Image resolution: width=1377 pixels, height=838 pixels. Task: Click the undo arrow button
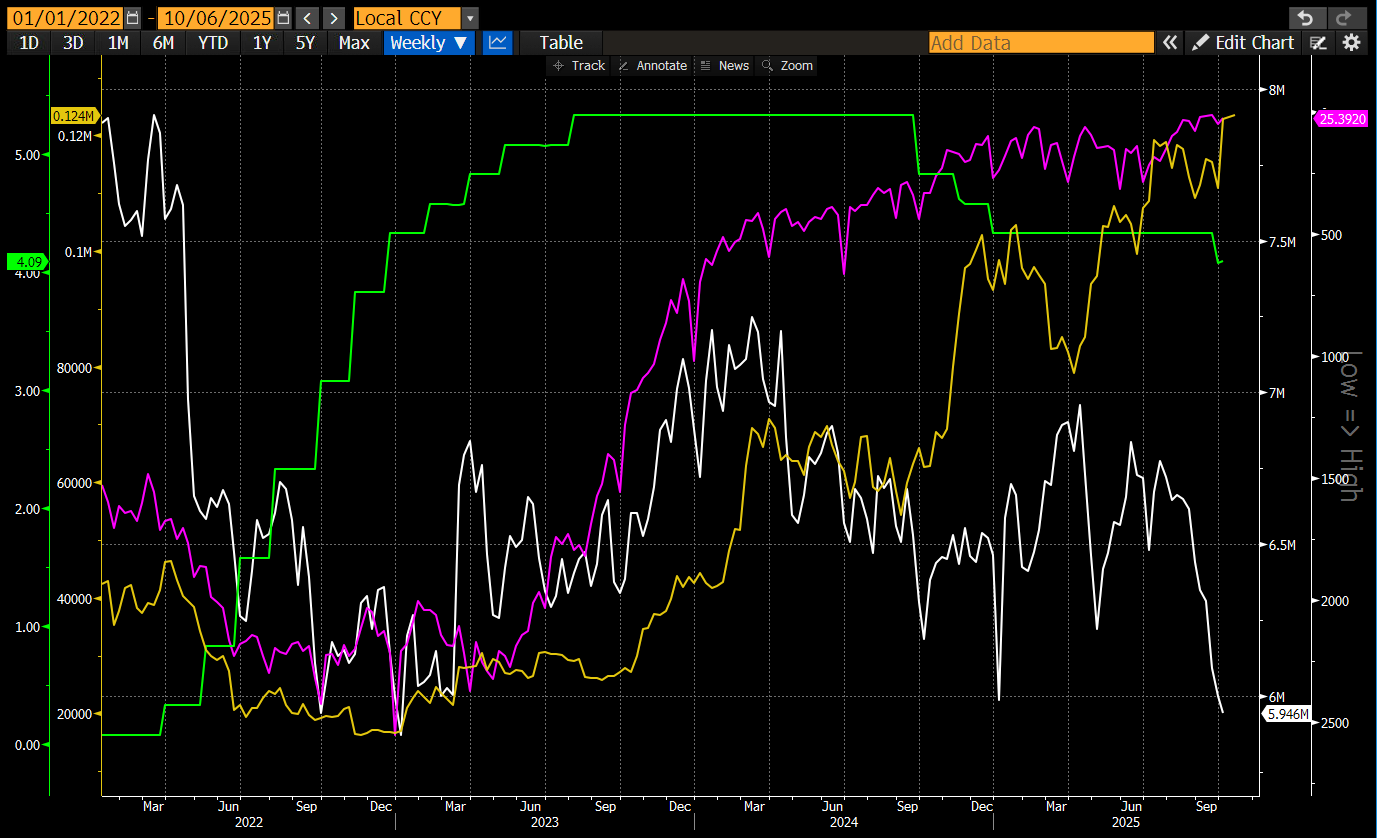click(1303, 18)
